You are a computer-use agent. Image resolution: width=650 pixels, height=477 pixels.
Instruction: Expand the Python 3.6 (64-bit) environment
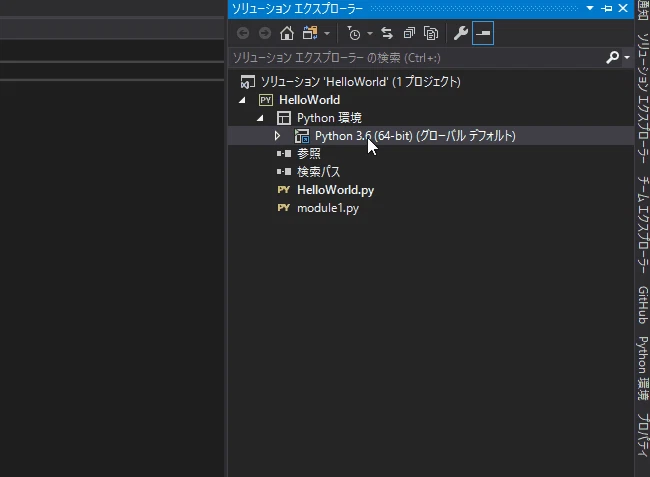click(277, 136)
